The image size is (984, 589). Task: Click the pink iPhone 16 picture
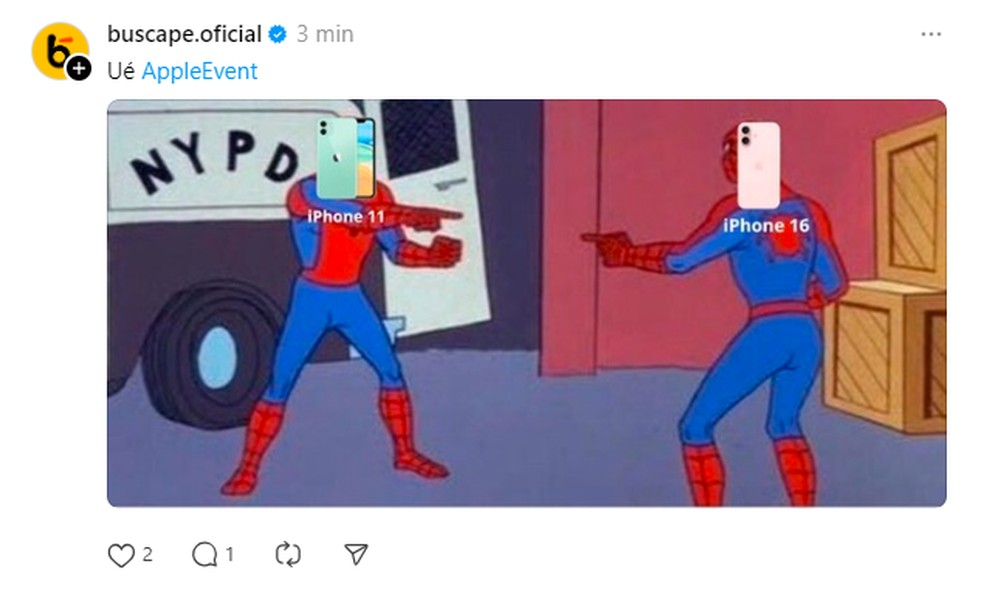(x=759, y=166)
